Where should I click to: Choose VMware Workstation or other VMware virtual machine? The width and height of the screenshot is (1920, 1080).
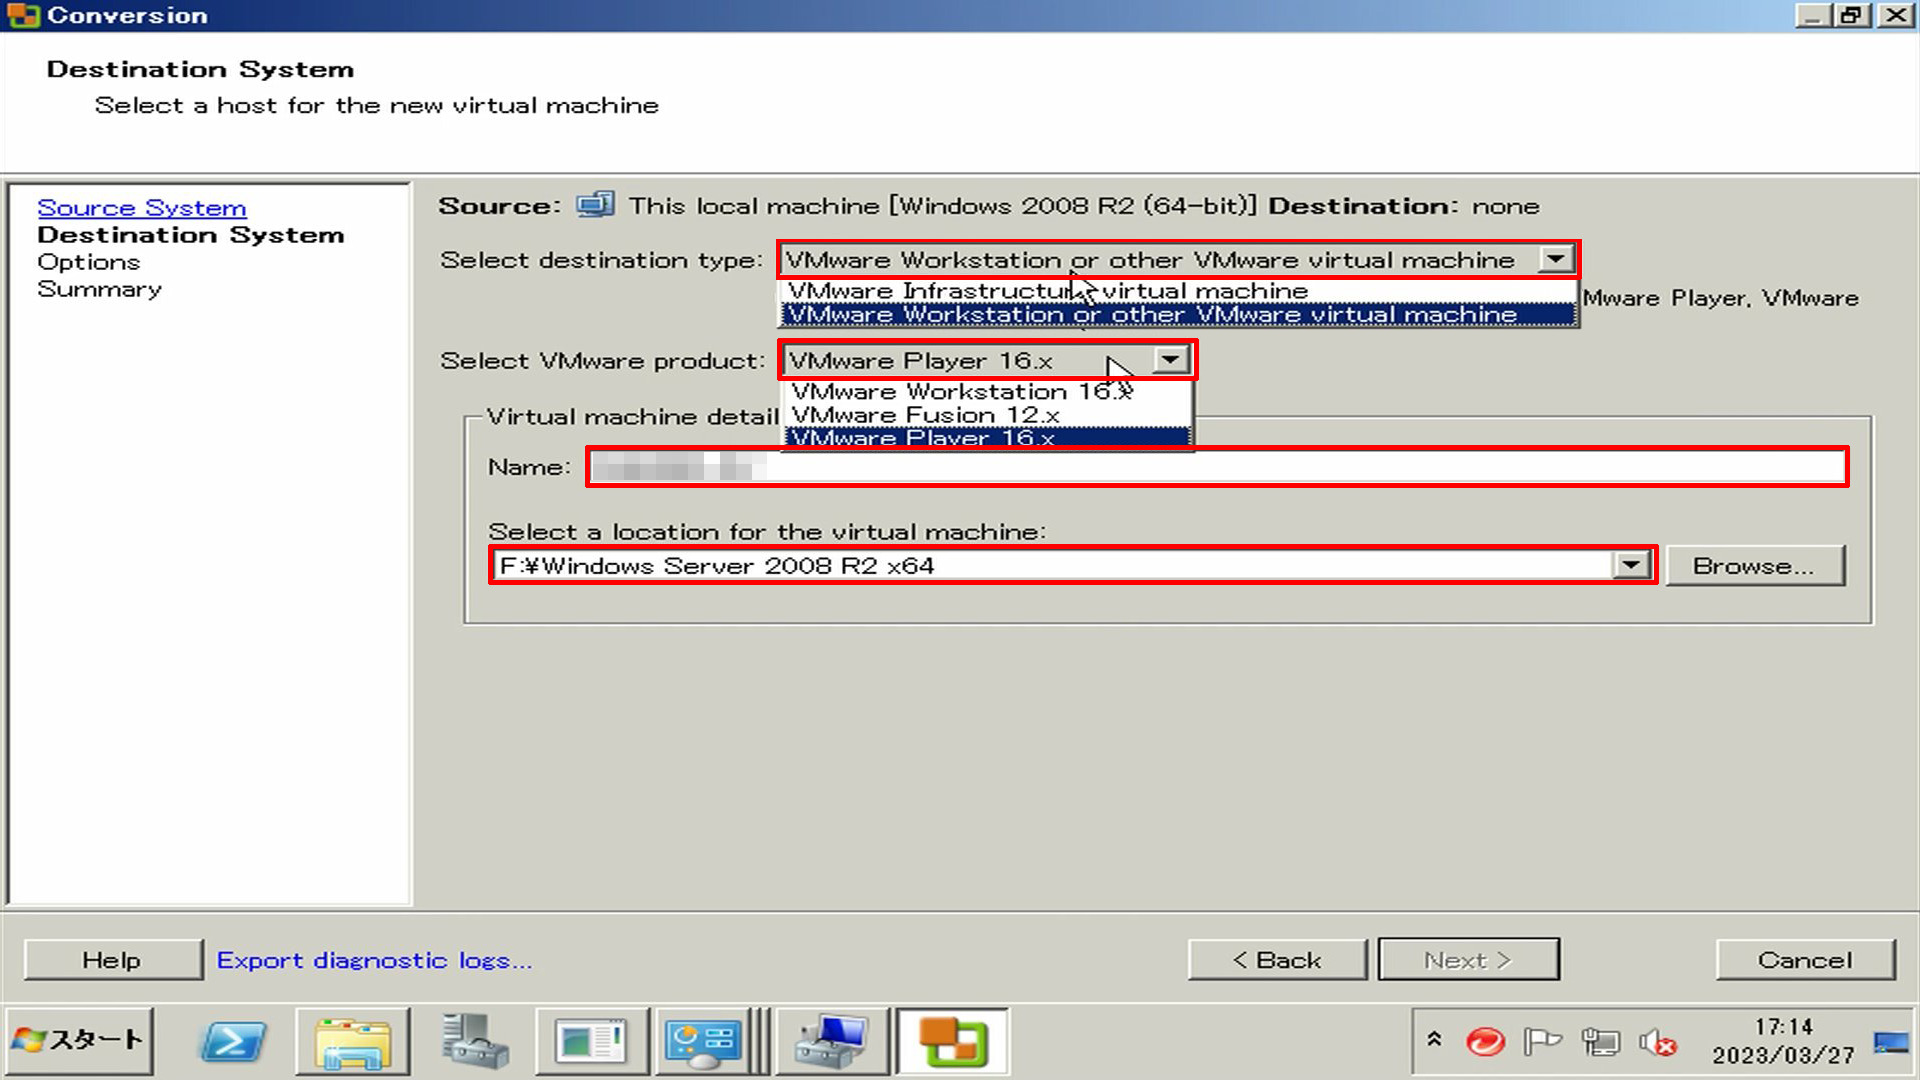(1178, 314)
